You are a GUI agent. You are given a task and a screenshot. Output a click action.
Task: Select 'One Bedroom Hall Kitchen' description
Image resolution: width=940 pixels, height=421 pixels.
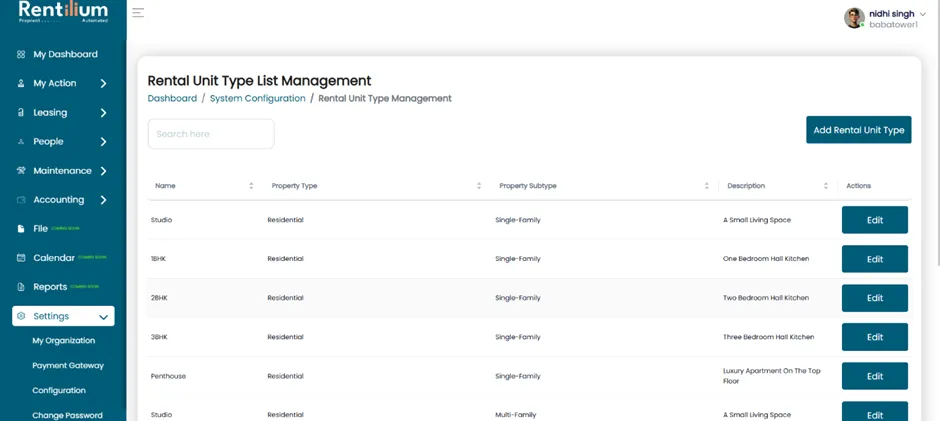[x=766, y=259]
